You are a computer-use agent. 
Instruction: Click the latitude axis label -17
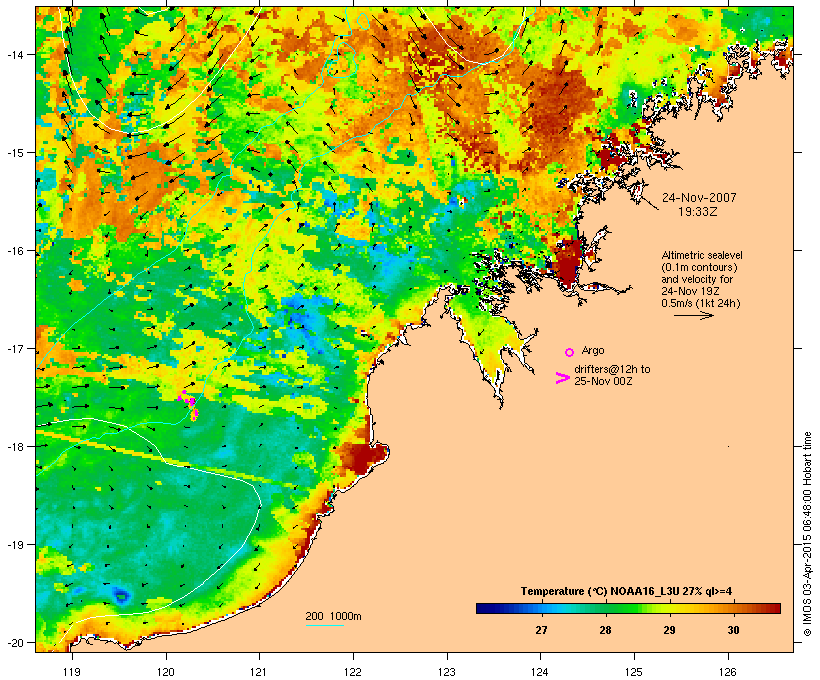point(14,348)
